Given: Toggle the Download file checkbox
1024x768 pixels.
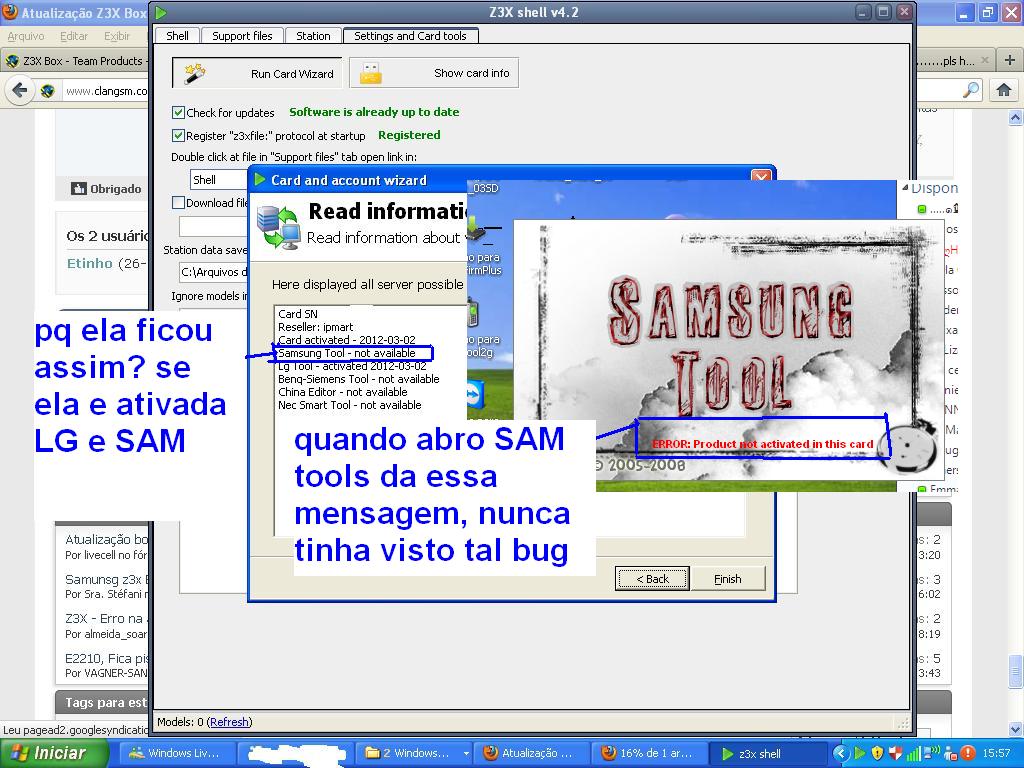Looking at the screenshot, I should 178,202.
